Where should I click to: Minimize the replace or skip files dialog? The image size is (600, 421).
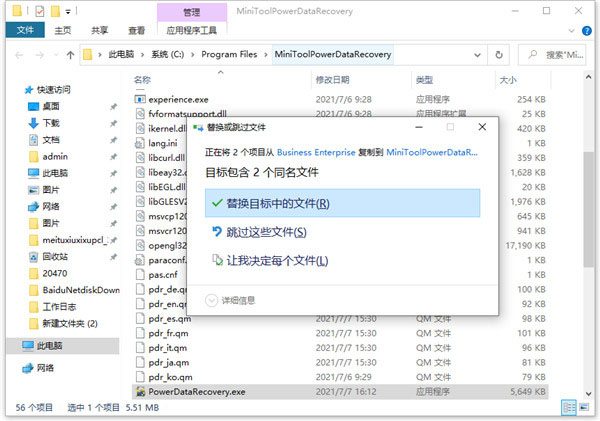419,127
